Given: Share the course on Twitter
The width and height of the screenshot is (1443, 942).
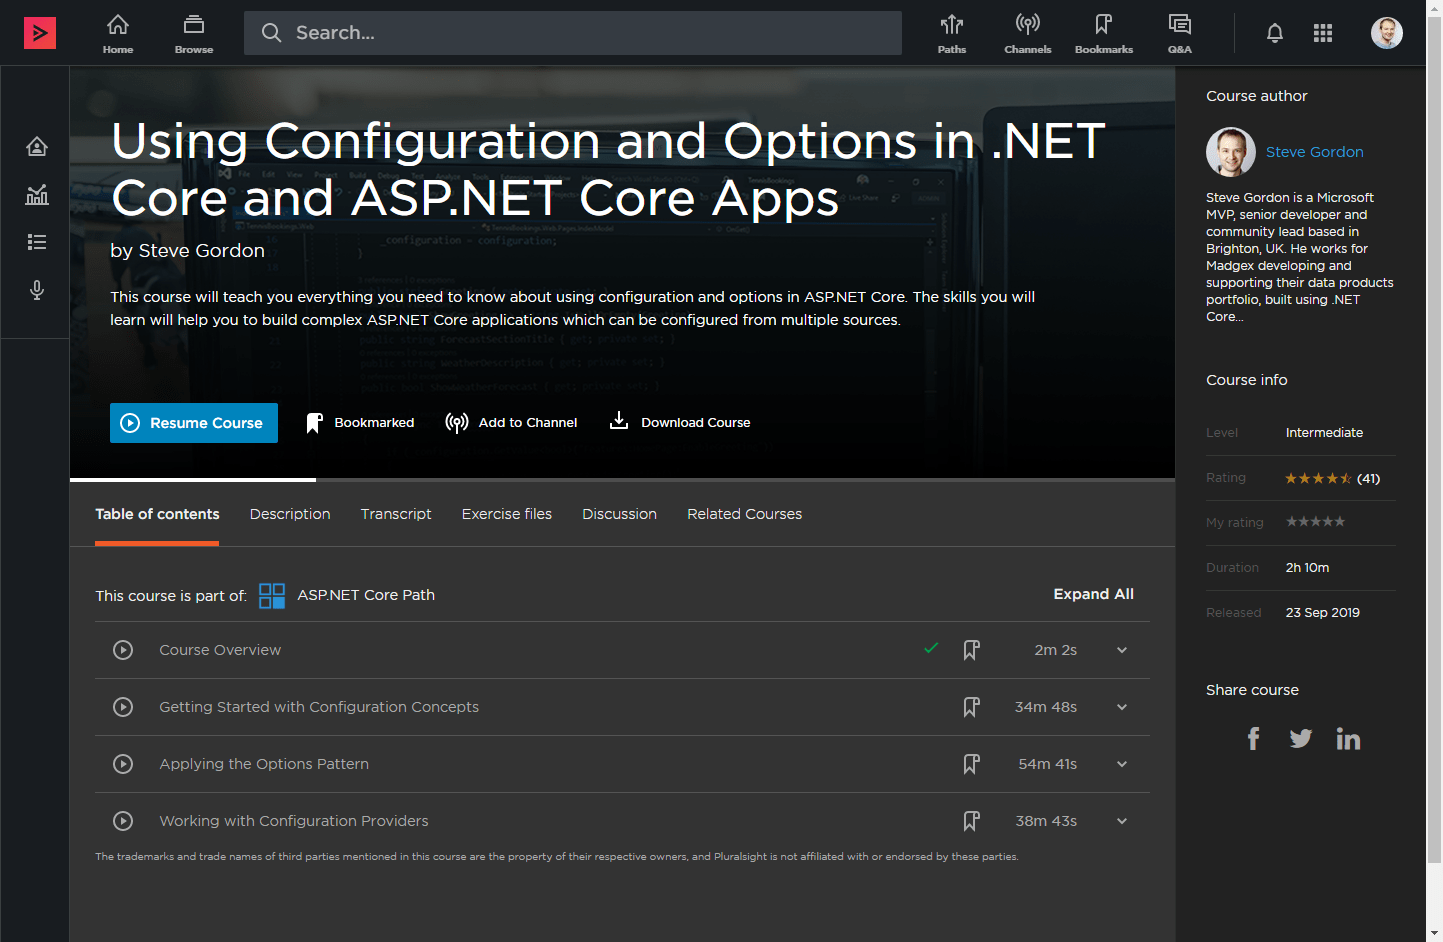Looking at the screenshot, I should point(1300,738).
